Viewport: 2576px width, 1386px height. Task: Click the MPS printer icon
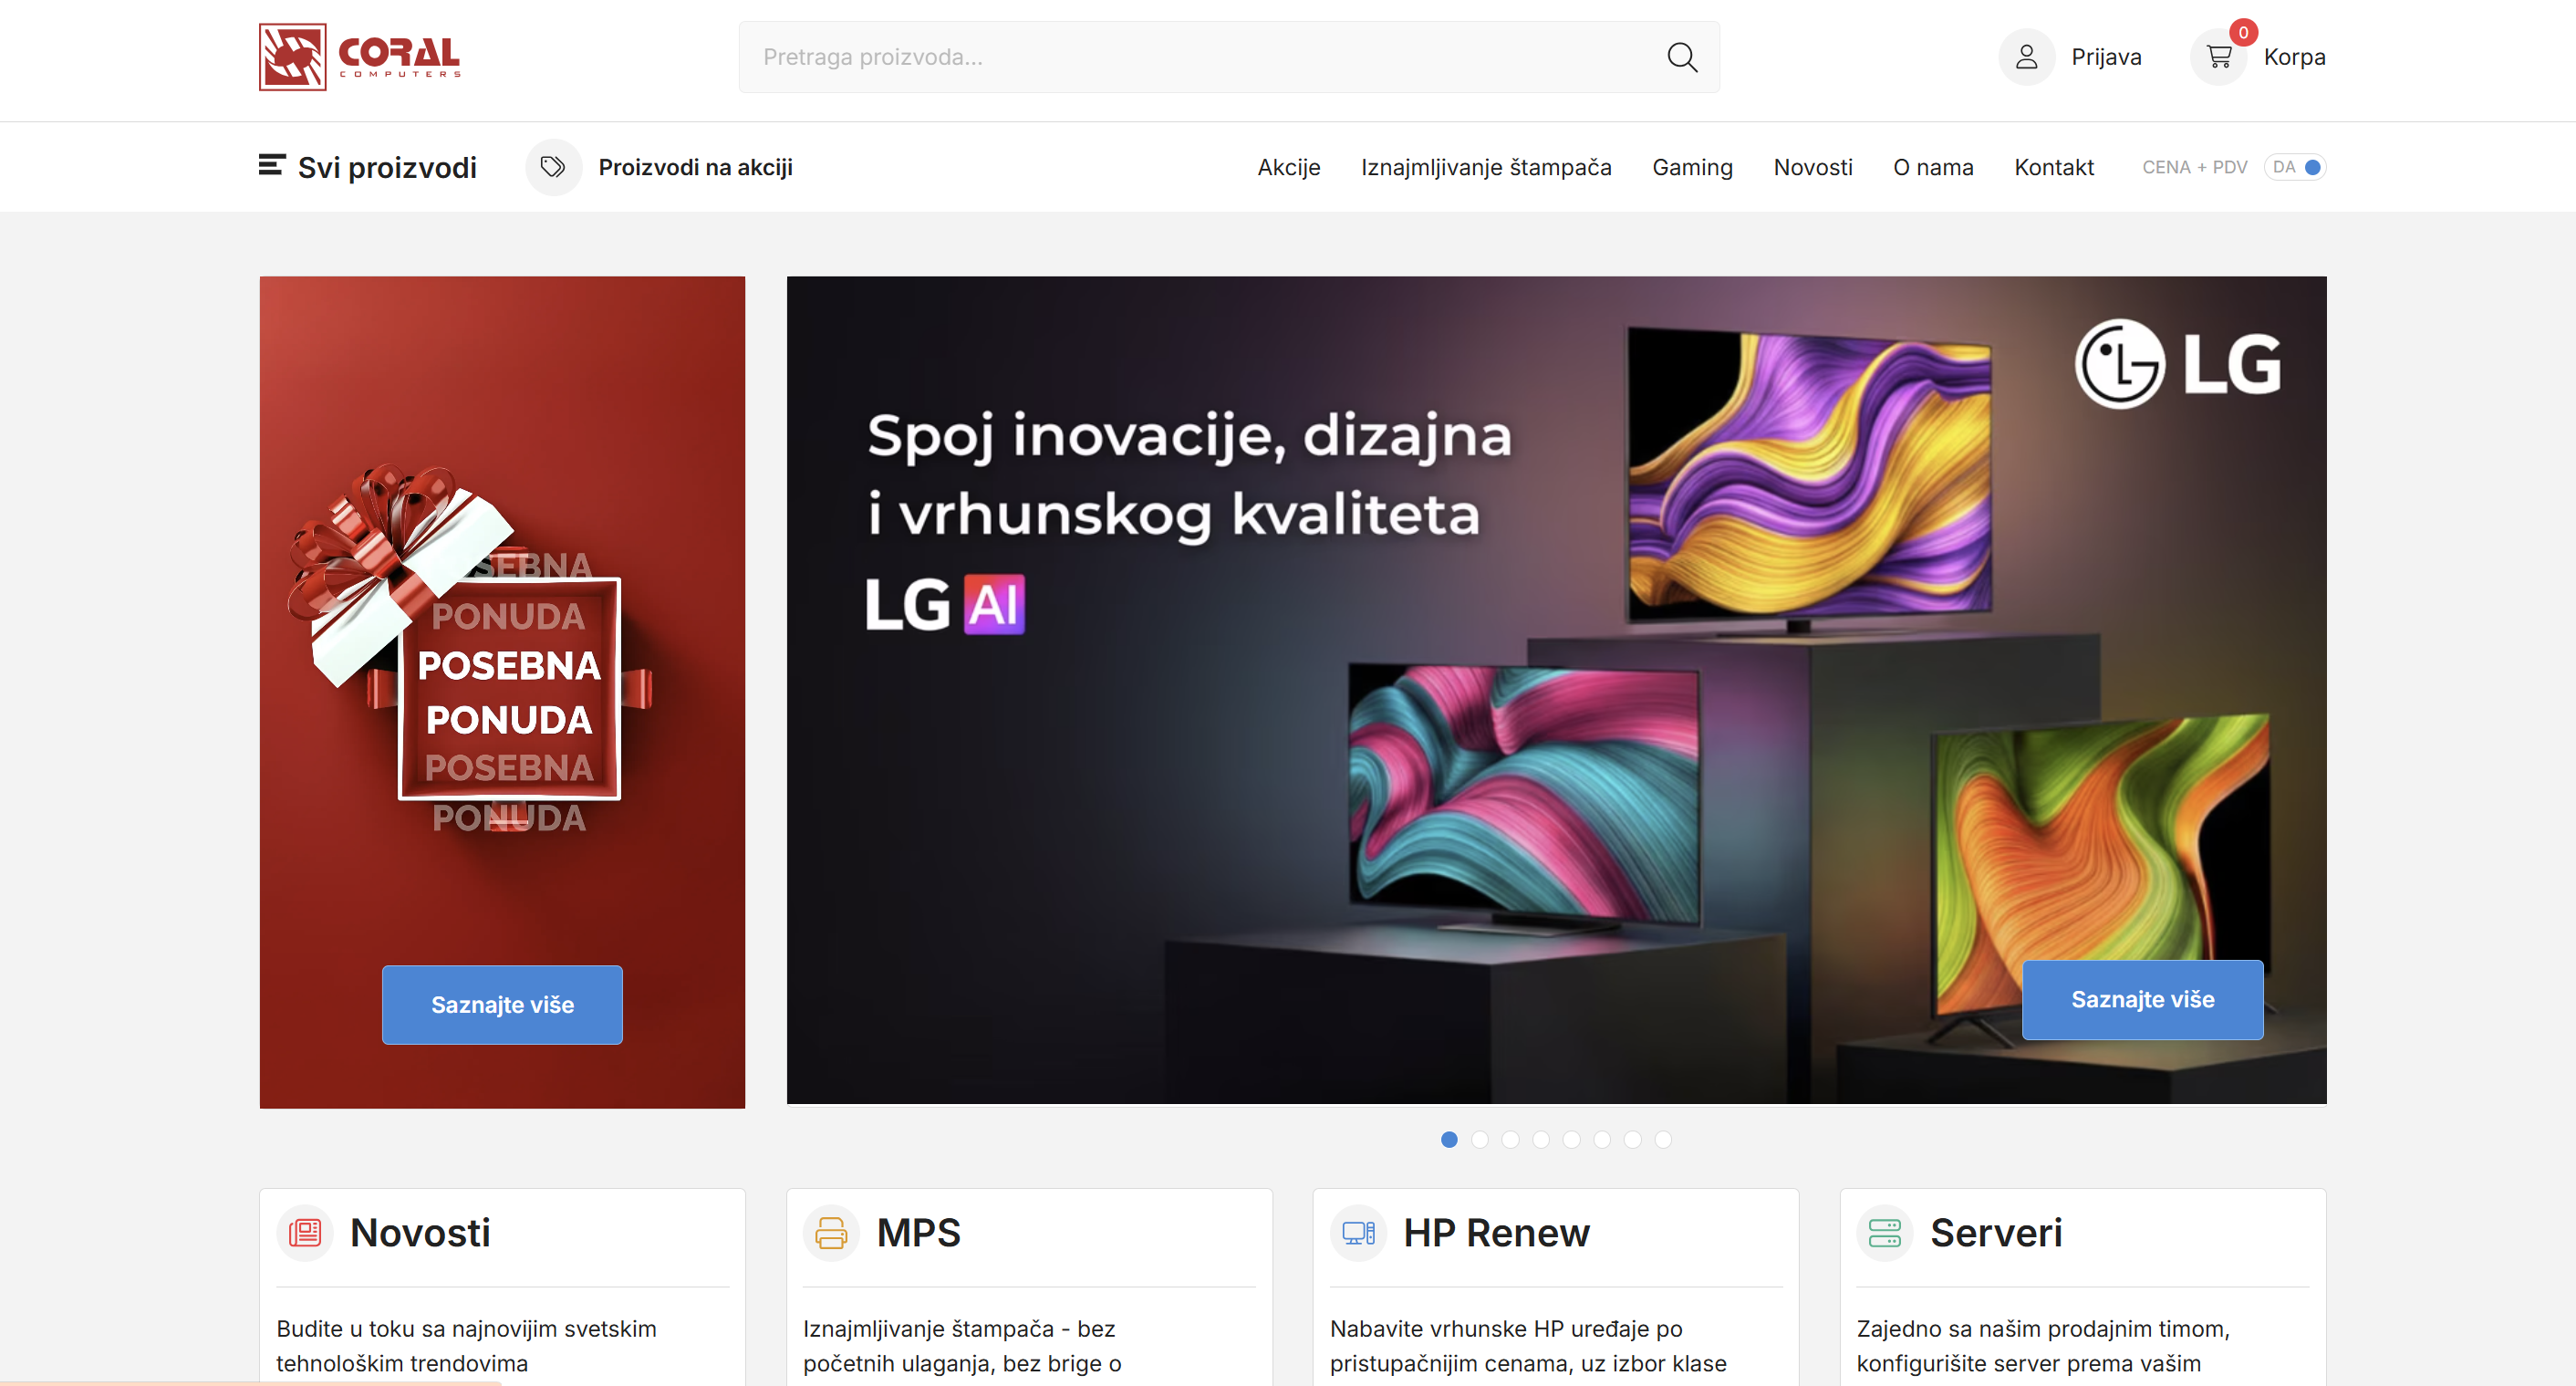coord(831,1232)
